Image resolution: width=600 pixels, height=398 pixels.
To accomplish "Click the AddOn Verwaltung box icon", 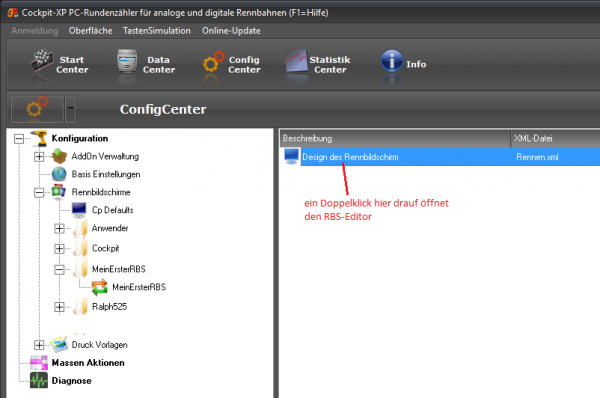I will pyautogui.click(x=59, y=156).
